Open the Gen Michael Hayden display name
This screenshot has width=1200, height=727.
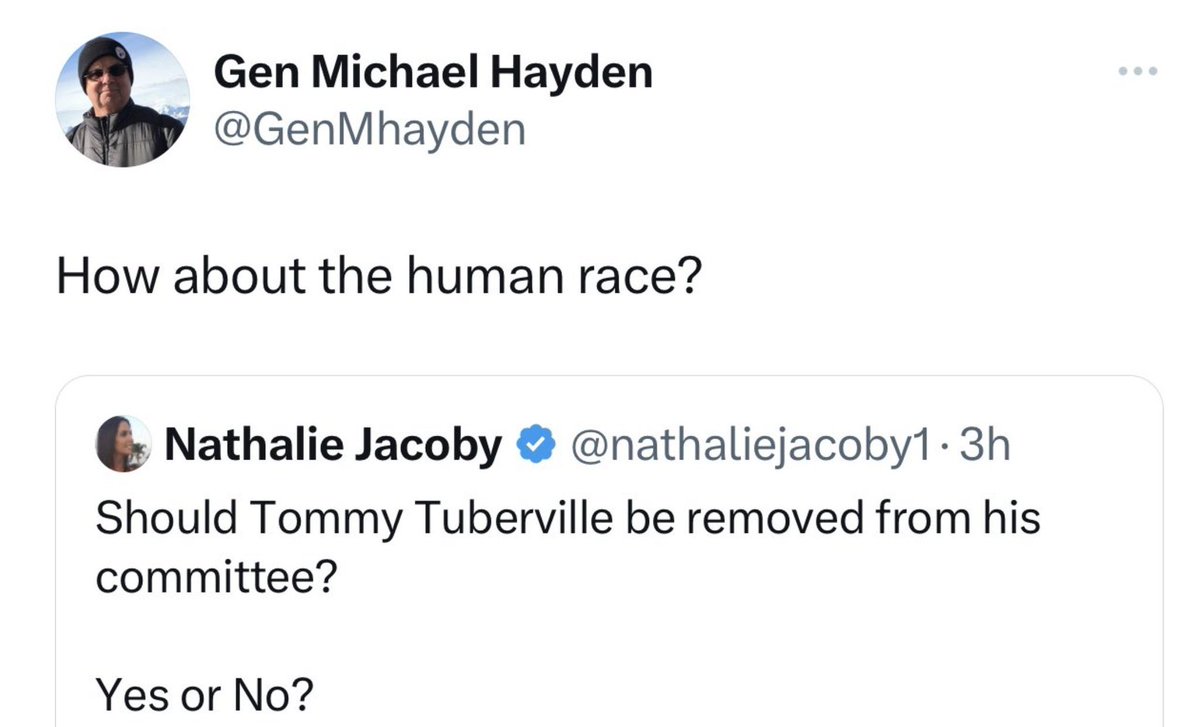(x=434, y=73)
